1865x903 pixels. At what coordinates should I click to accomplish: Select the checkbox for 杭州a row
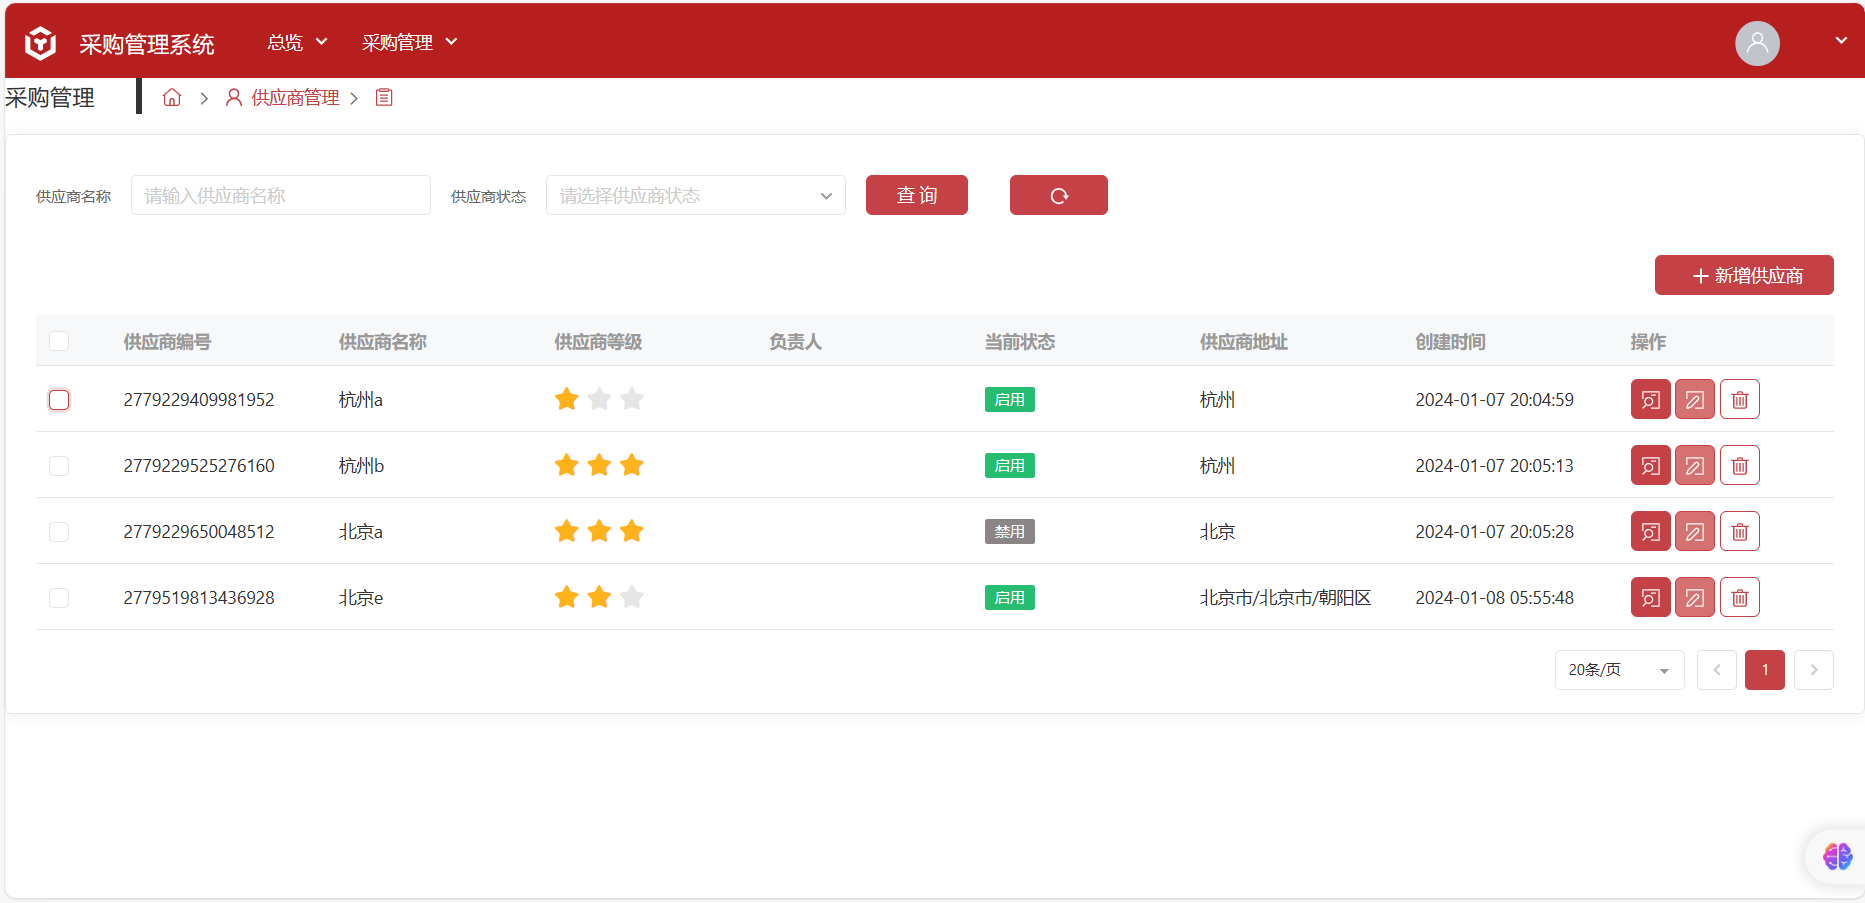(59, 400)
